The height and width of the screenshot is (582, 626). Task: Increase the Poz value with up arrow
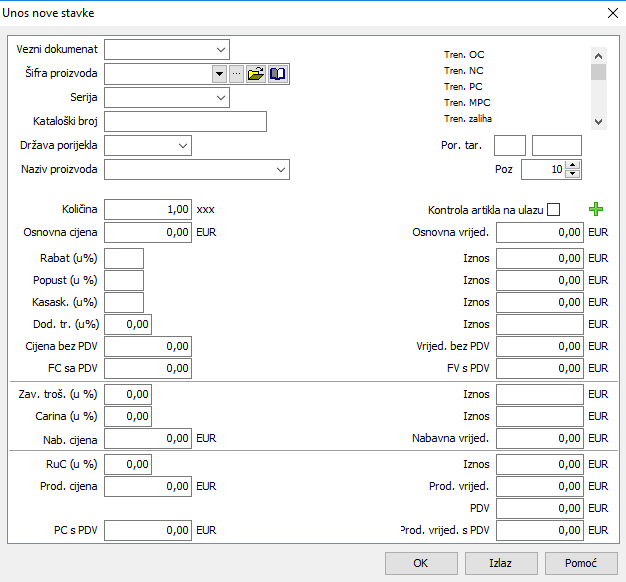[x=573, y=165]
